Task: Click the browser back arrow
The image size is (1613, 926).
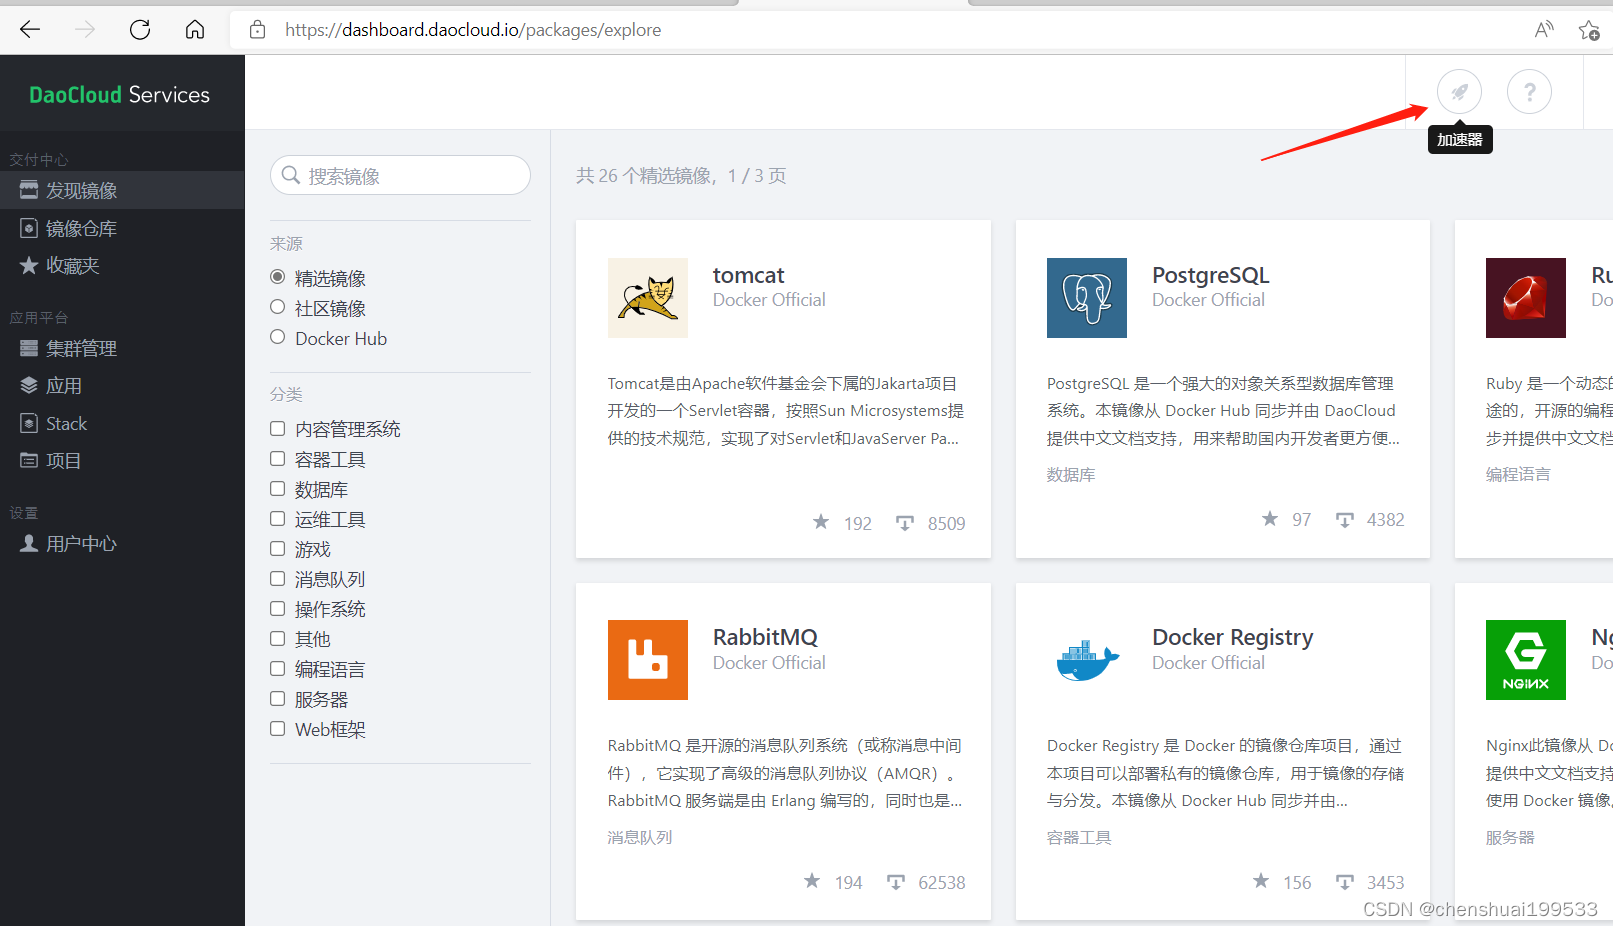Action: 30,30
